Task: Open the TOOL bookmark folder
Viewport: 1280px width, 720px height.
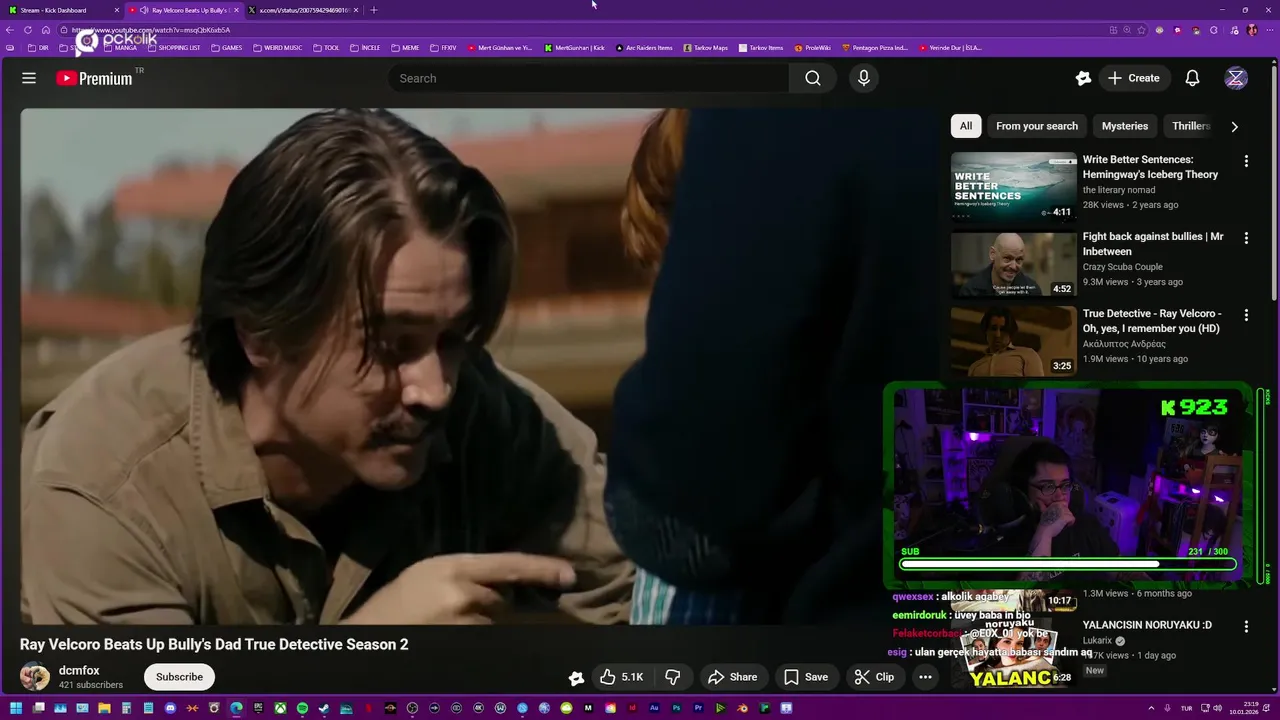Action: (326, 47)
